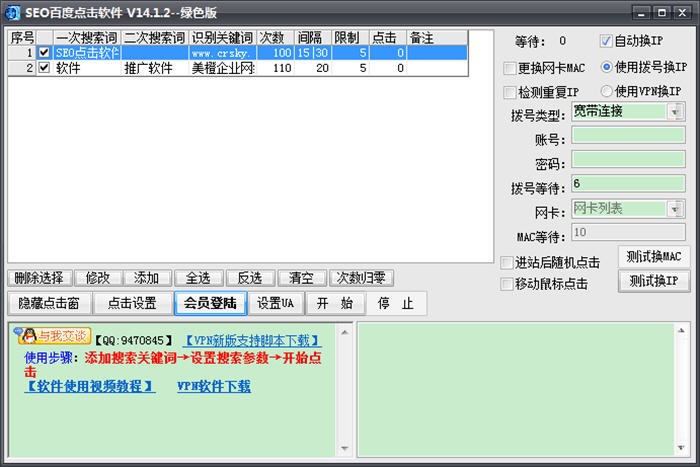The image size is (700, 467).
Task: Open VPN新版支持脚本下载 link
Action: pos(252,341)
